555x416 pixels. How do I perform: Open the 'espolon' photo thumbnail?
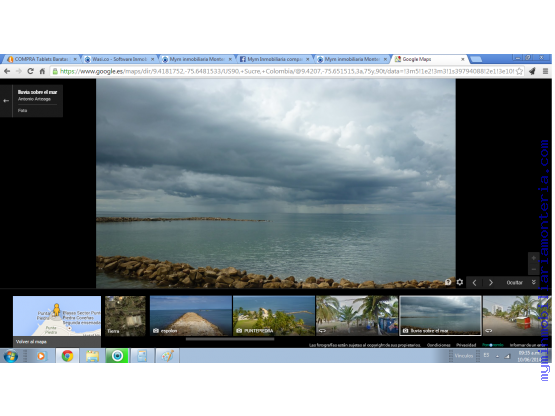[191, 316]
